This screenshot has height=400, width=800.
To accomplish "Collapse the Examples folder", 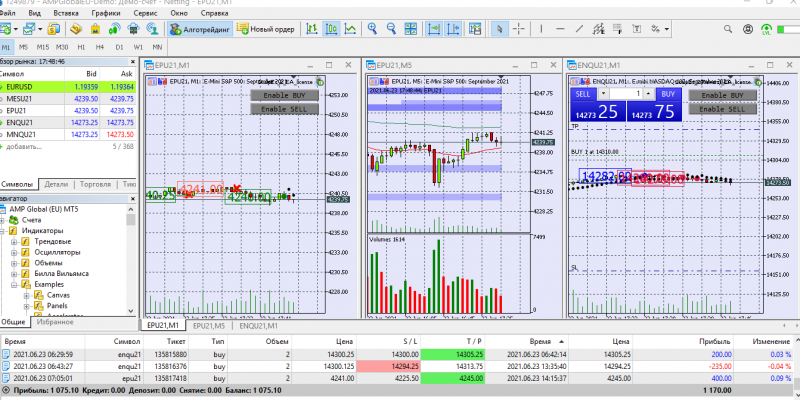I will click(14, 285).
